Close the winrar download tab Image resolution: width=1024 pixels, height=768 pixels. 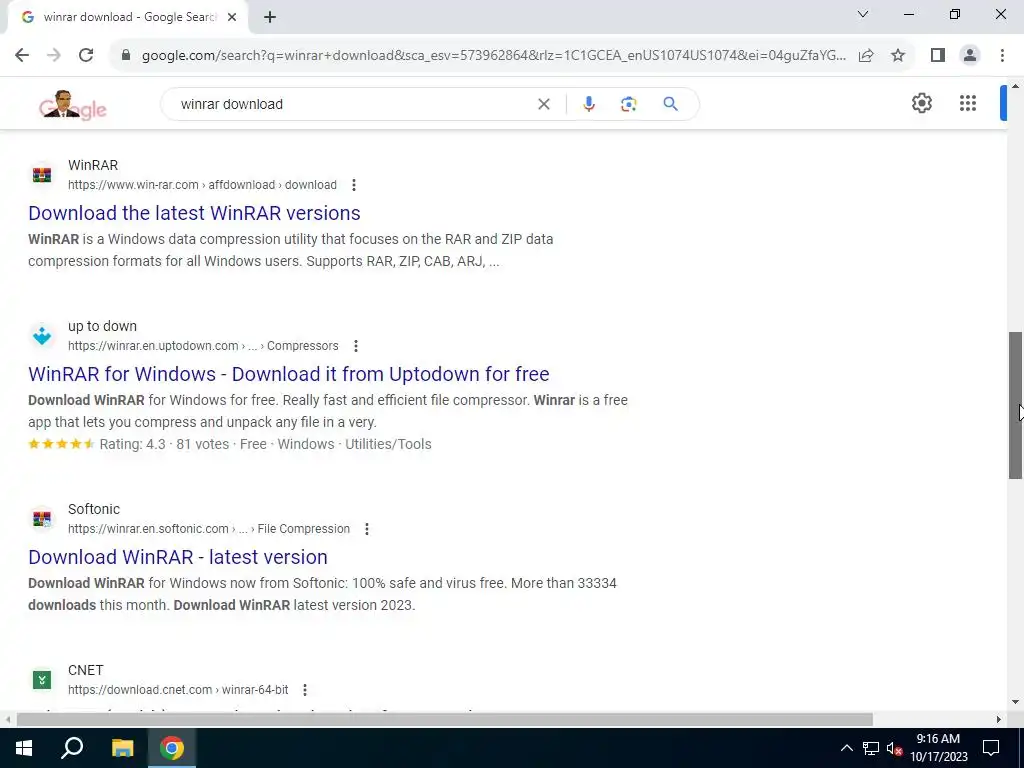coord(232,17)
